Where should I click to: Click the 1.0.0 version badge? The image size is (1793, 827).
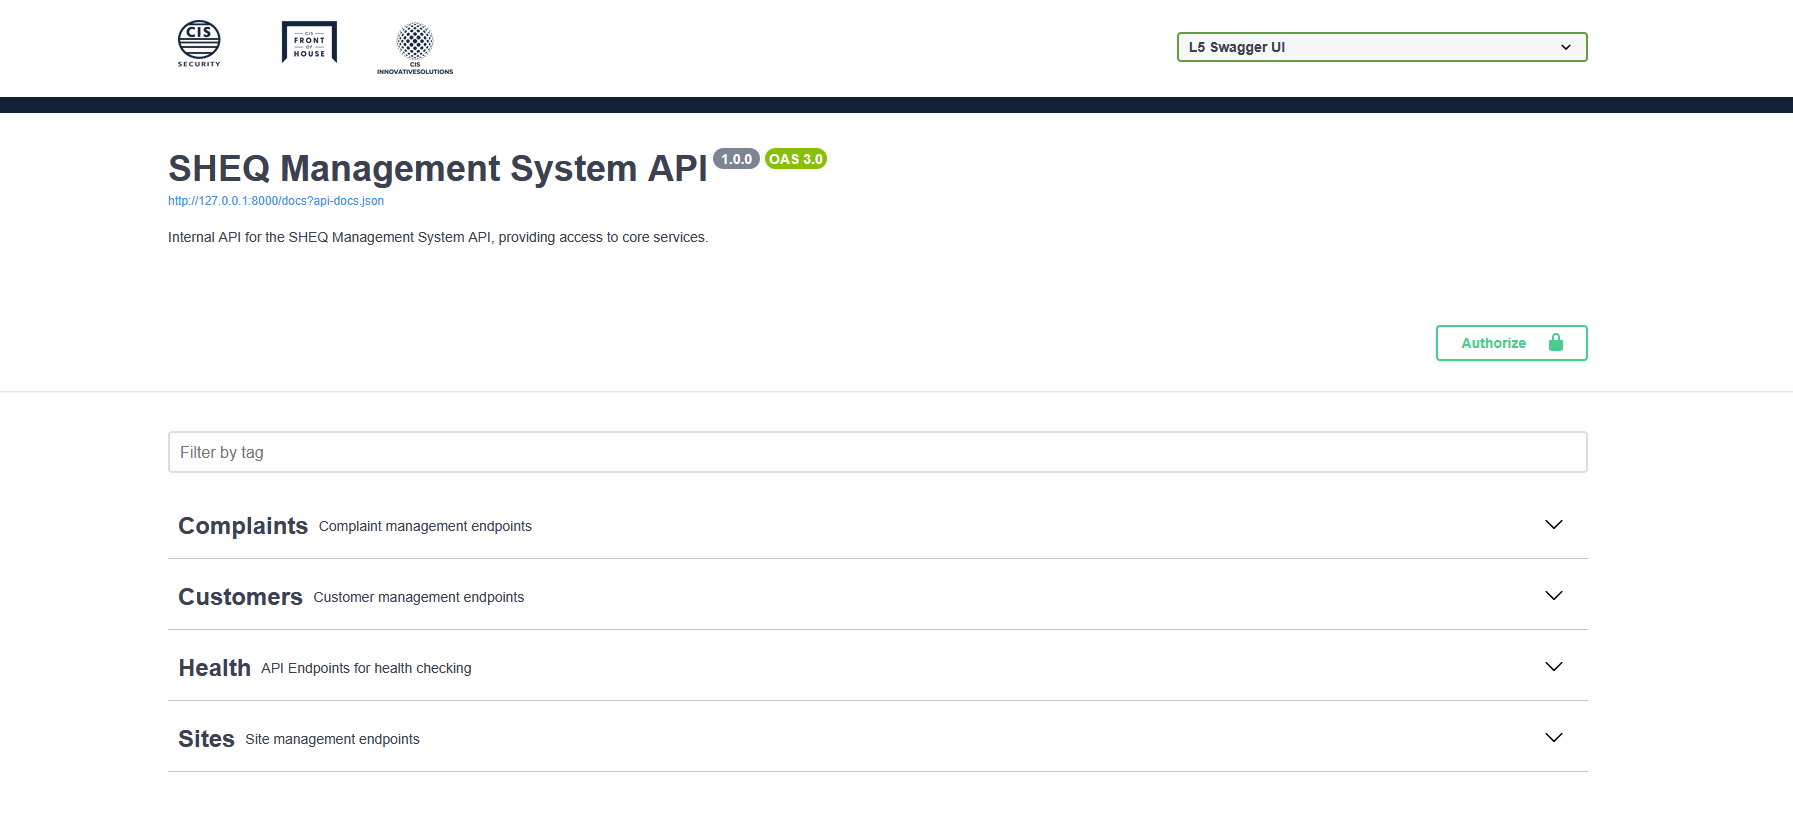pyautogui.click(x=736, y=159)
